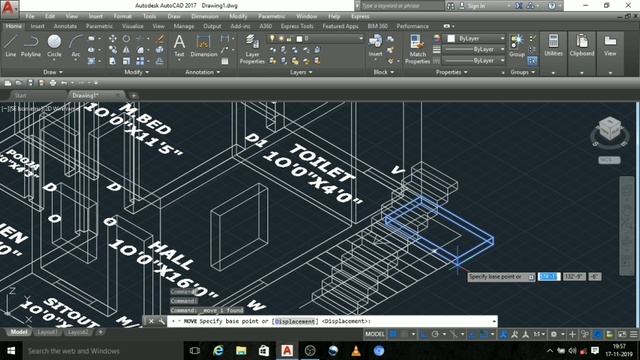Switch to Layout1 tab
The width and height of the screenshot is (640, 360).
coord(47,332)
